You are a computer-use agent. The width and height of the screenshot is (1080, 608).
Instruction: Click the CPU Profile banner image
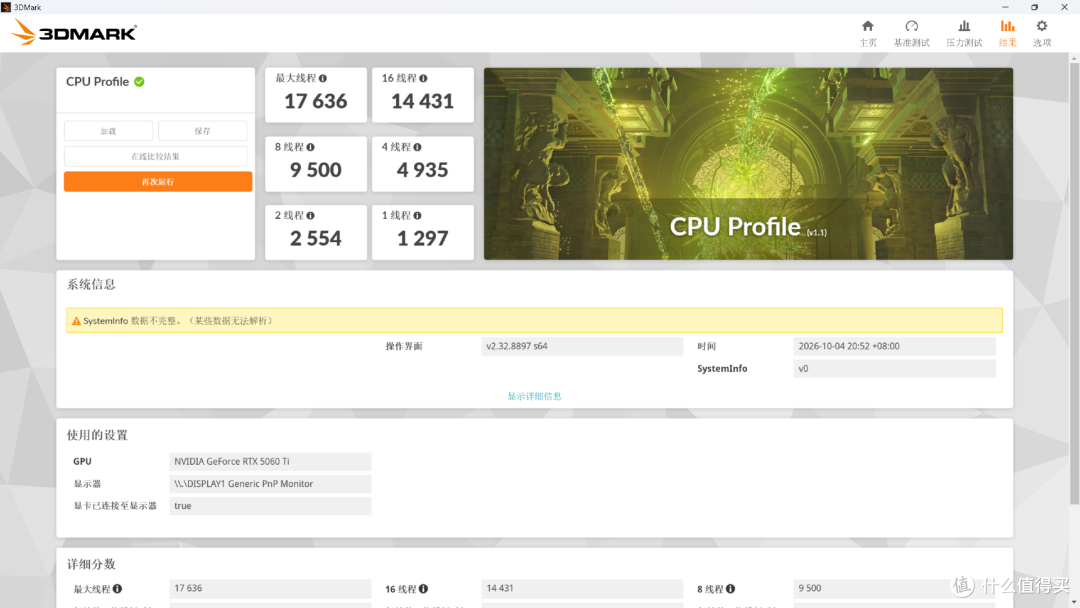click(x=748, y=164)
